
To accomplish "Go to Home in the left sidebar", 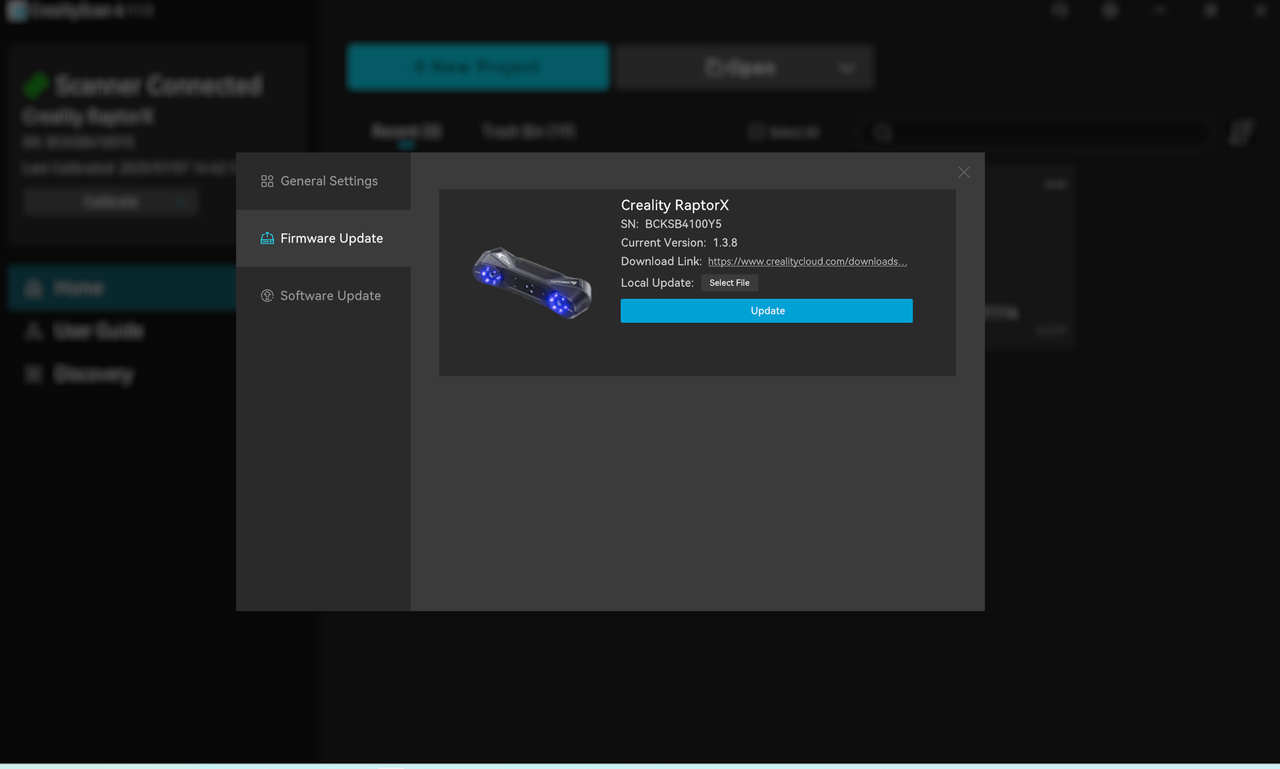I will point(122,288).
